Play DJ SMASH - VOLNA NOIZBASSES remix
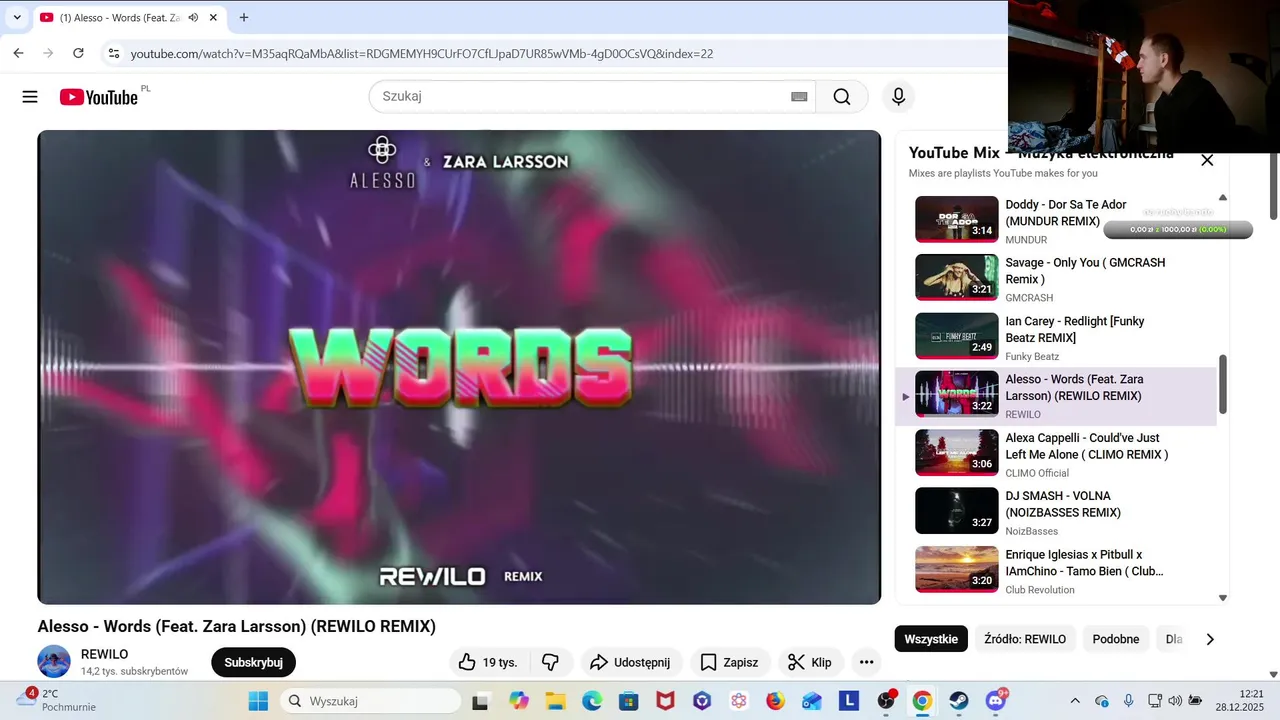 [1055, 511]
